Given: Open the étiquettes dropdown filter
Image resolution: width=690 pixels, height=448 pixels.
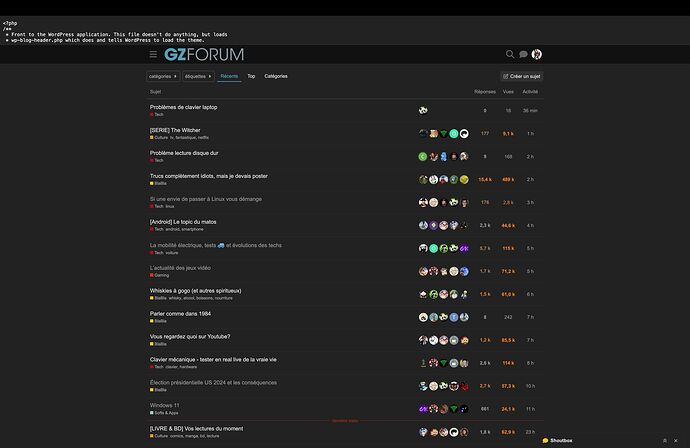Looking at the screenshot, I should (x=198, y=76).
